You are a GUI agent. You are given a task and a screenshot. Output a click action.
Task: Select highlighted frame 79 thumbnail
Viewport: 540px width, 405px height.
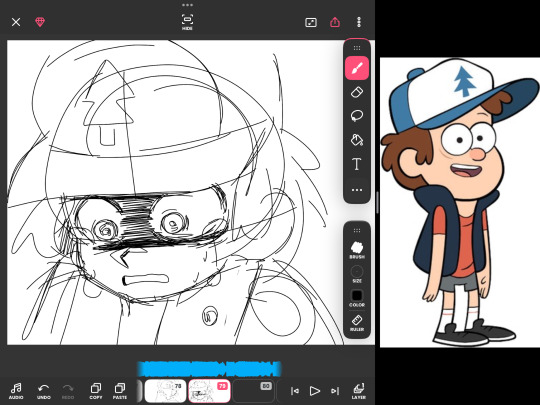click(209, 391)
